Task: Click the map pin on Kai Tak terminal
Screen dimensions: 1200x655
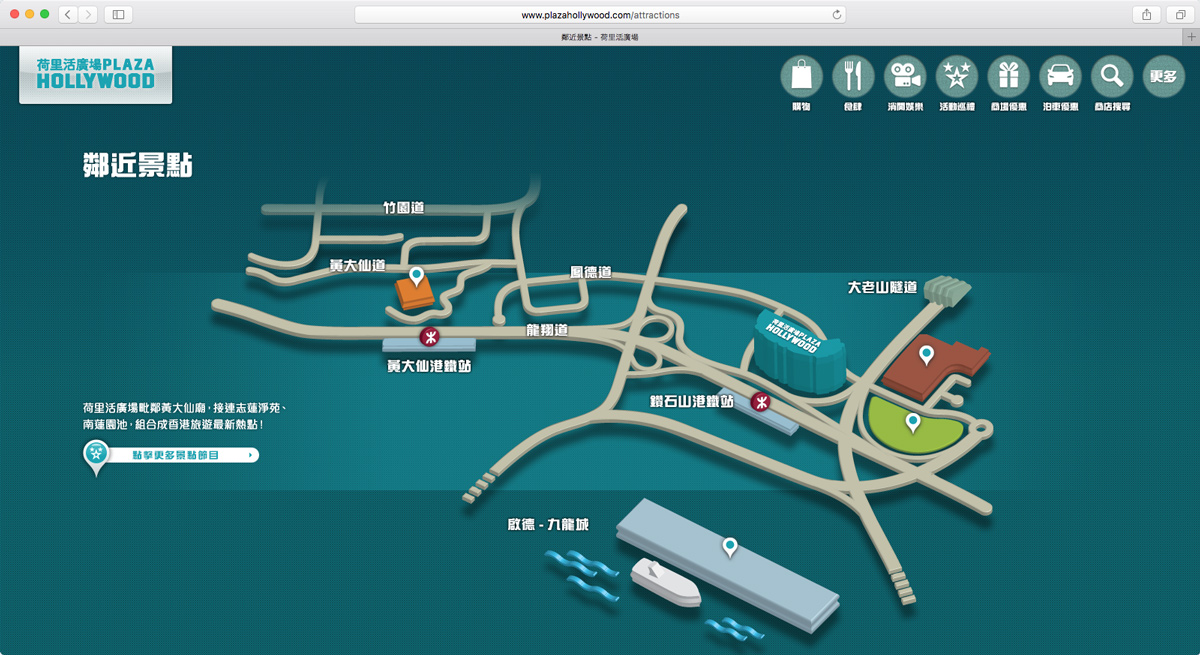Action: point(730,546)
